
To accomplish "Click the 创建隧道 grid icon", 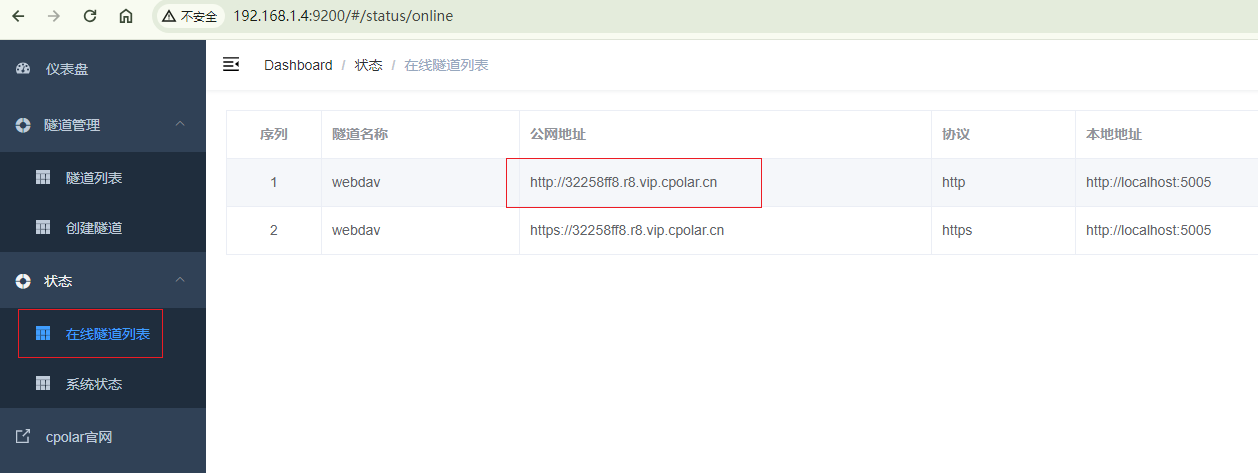I will click(x=43, y=227).
